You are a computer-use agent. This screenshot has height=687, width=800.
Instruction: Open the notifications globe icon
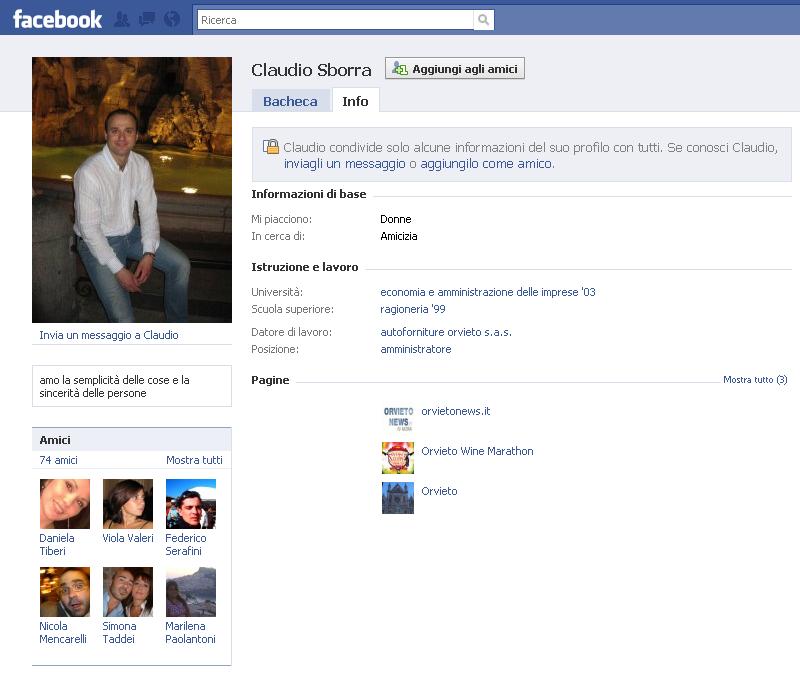tap(171, 19)
